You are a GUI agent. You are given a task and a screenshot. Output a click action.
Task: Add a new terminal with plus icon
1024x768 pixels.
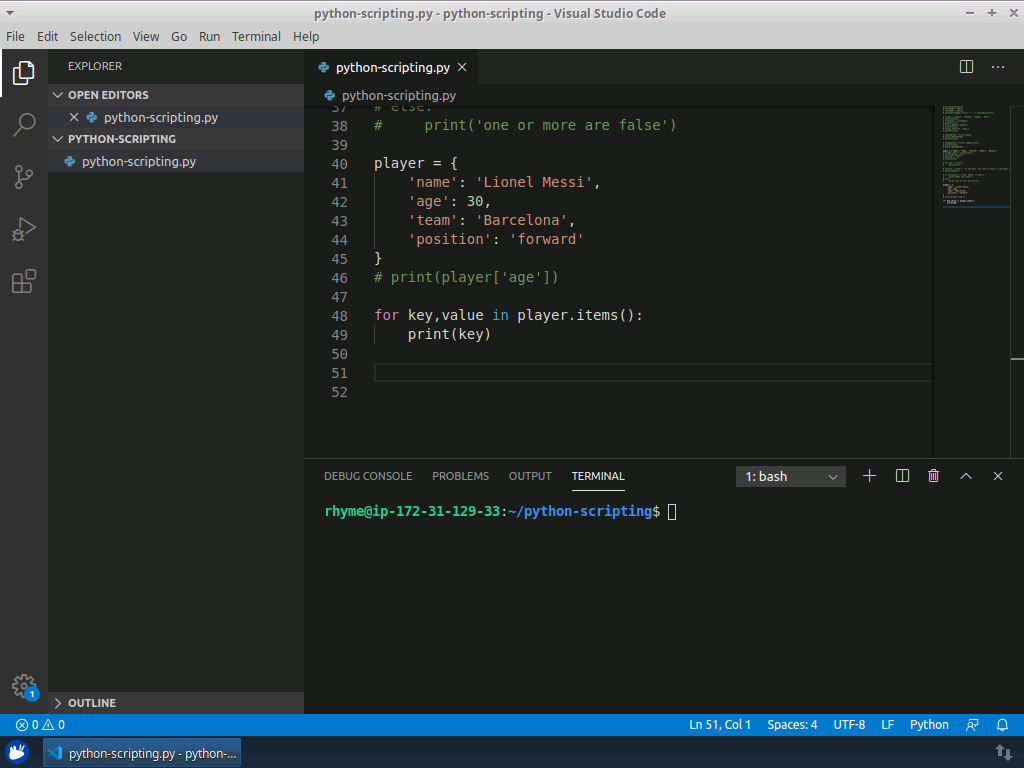coord(869,476)
